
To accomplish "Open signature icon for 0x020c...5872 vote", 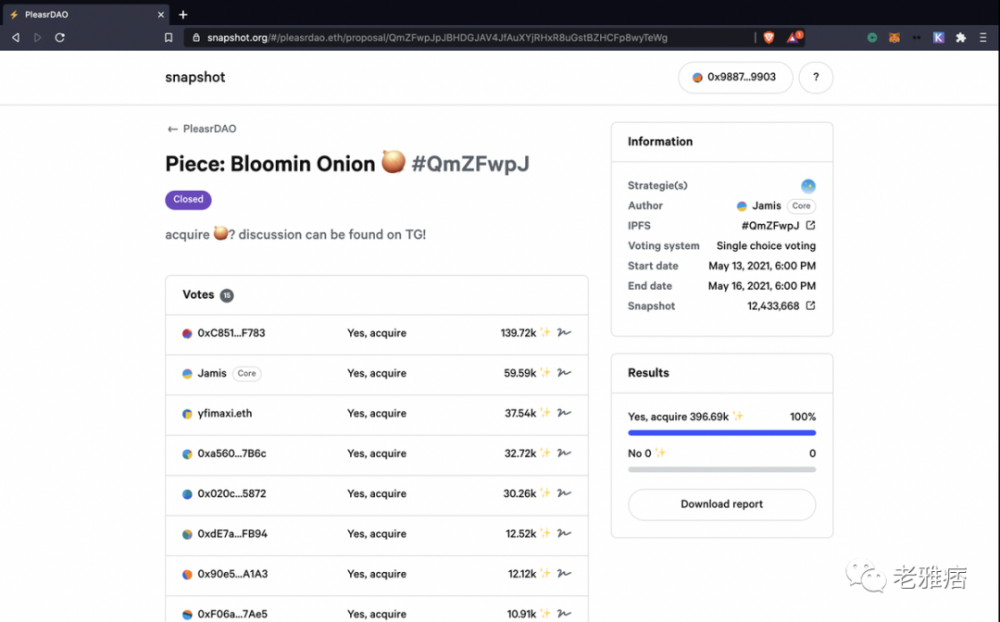I will (x=564, y=493).
